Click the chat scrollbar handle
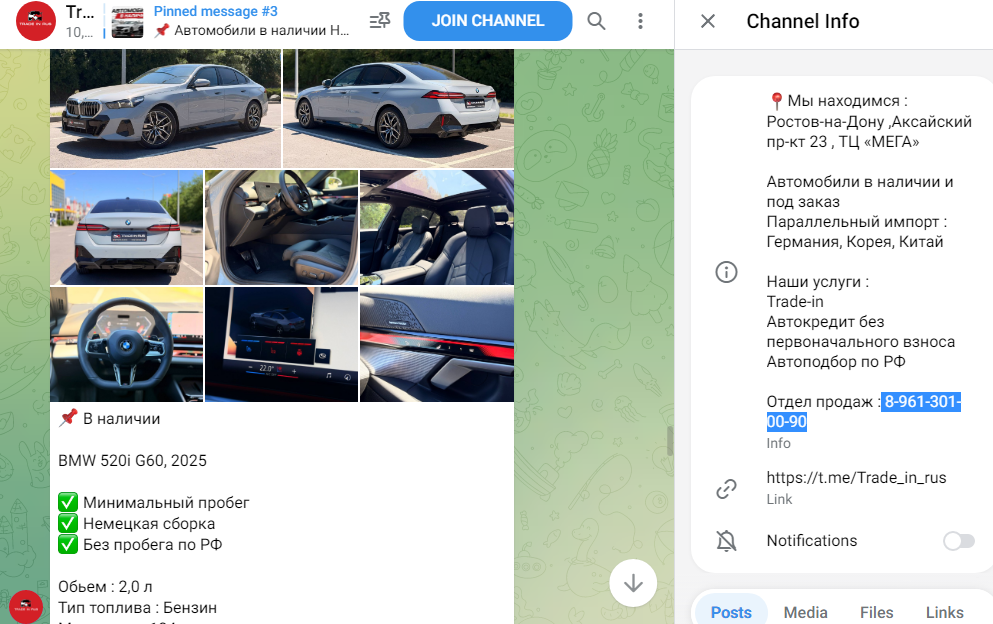The height and width of the screenshot is (624, 993). pos(670,441)
